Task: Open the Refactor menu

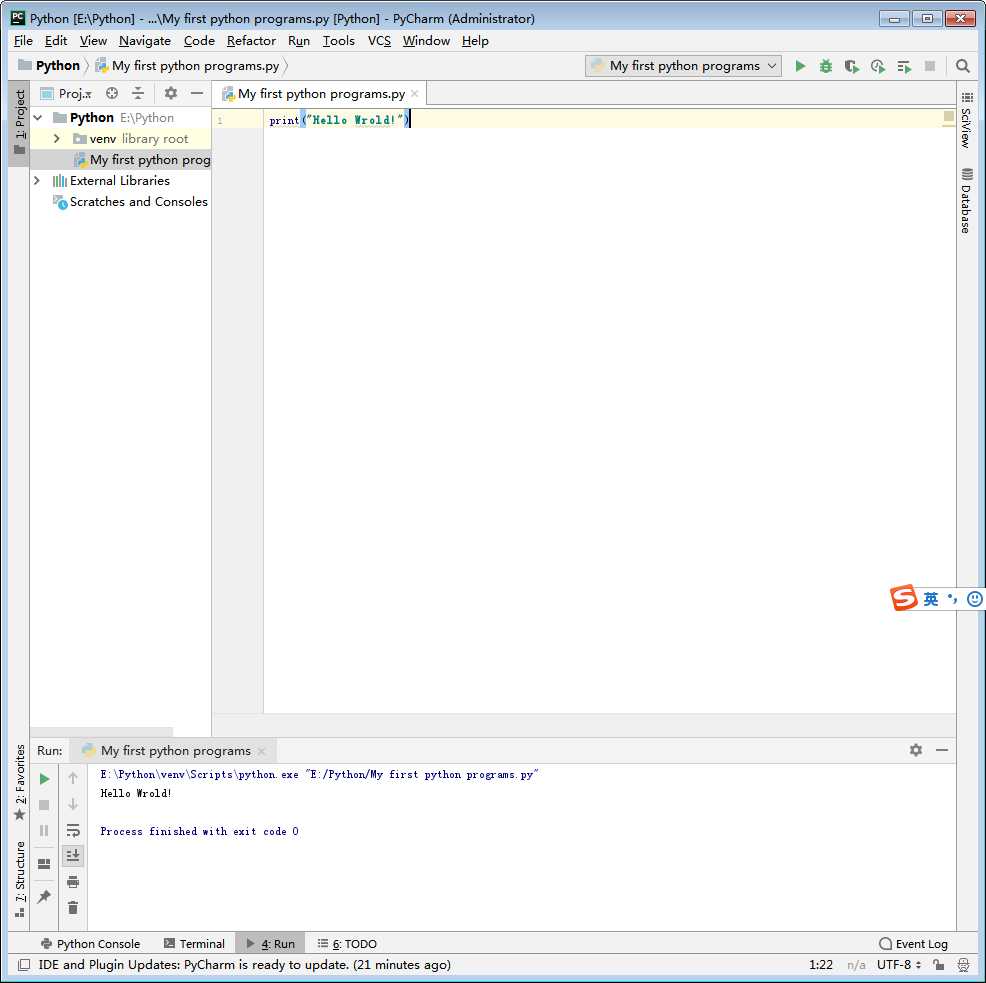Action: [x=251, y=41]
